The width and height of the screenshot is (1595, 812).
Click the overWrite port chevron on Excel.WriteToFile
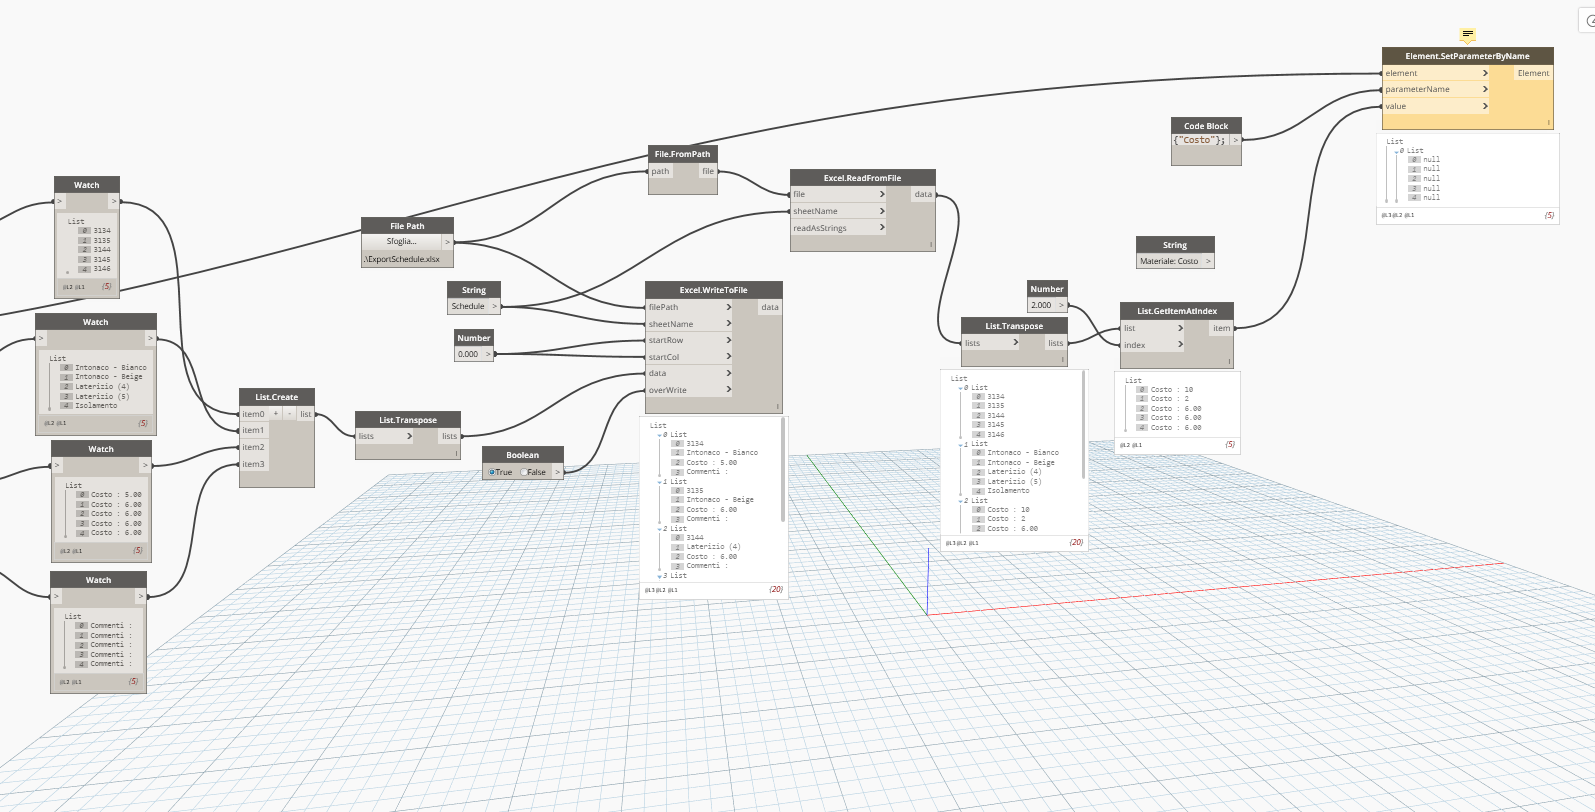(729, 390)
